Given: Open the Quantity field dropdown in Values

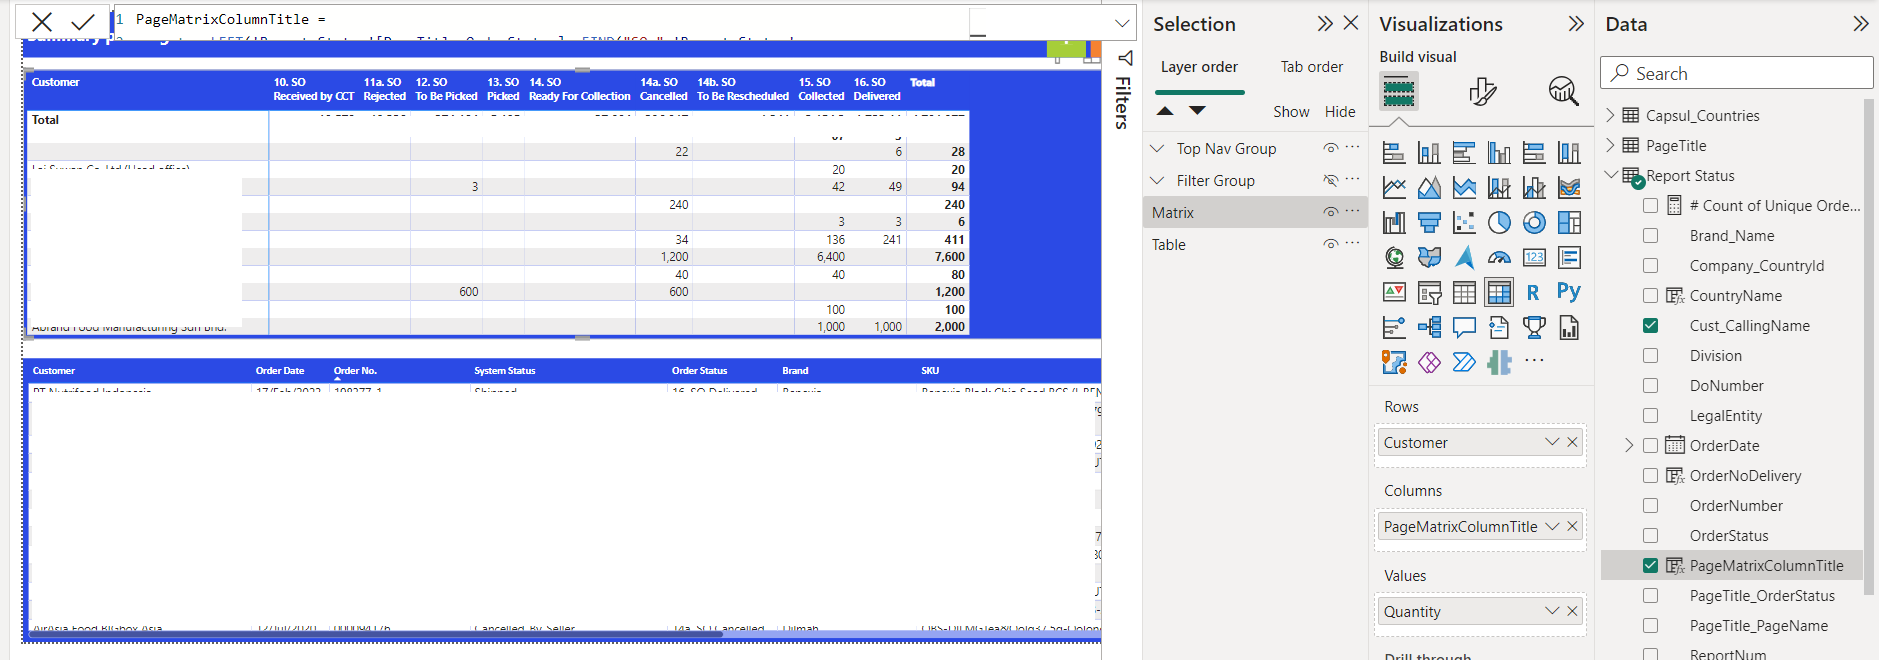Looking at the screenshot, I should click(x=1551, y=611).
